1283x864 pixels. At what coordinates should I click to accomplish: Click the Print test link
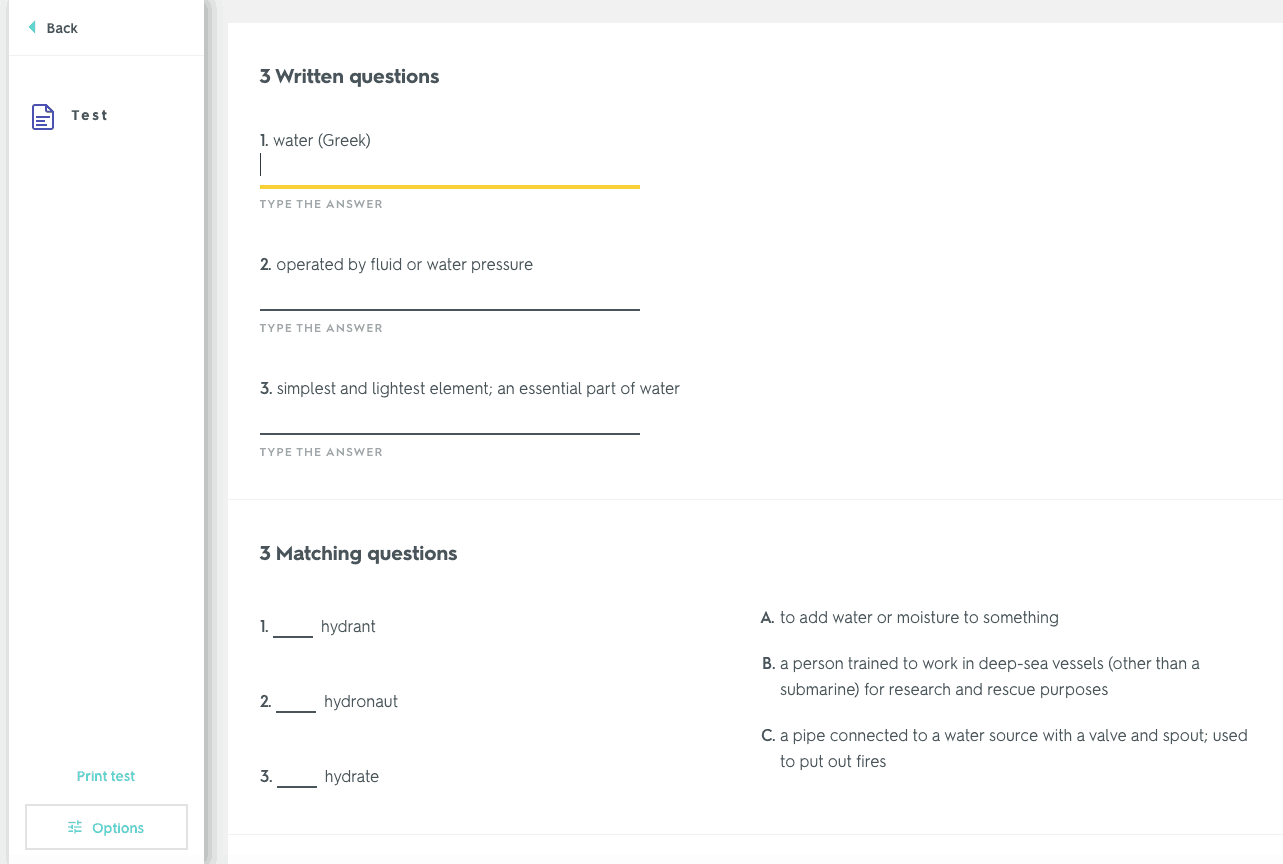tap(106, 776)
